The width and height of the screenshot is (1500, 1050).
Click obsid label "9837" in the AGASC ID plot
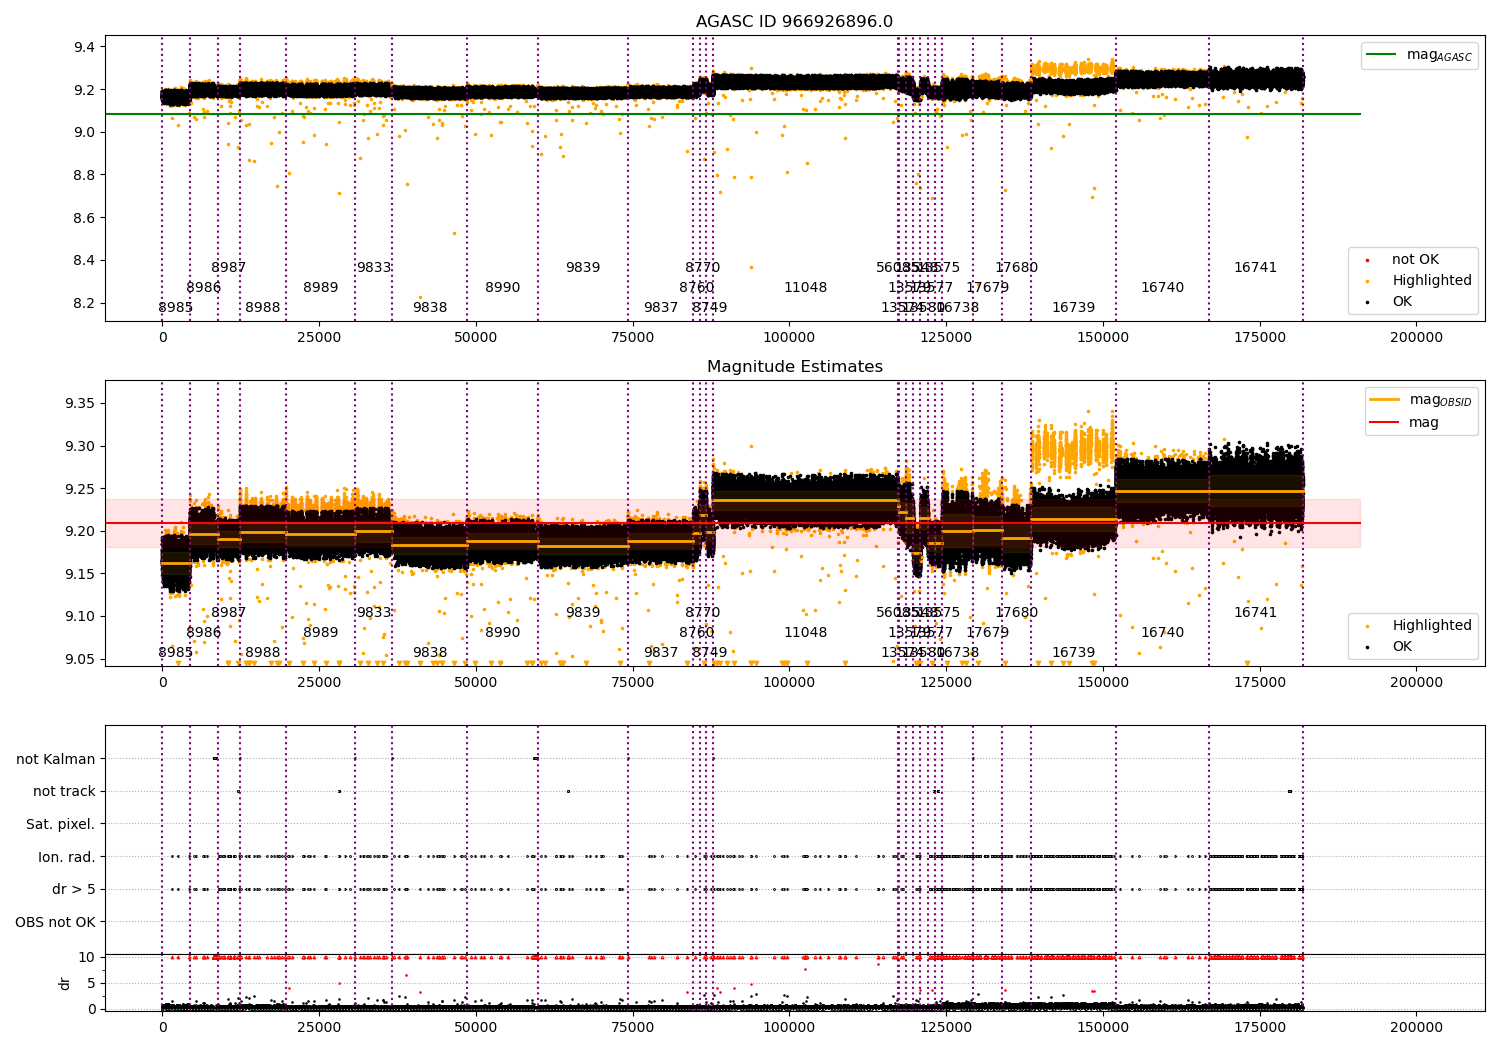[x=661, y=308]
